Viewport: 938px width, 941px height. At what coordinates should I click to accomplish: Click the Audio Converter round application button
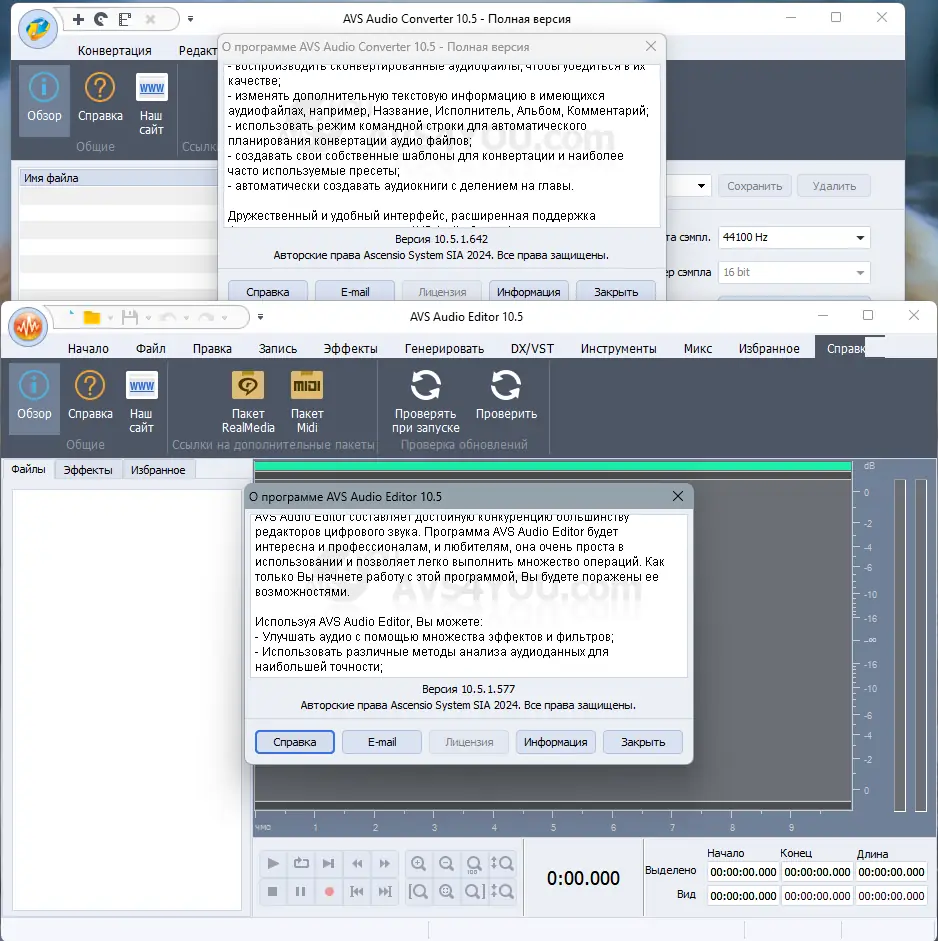click(x=38, y=28)
